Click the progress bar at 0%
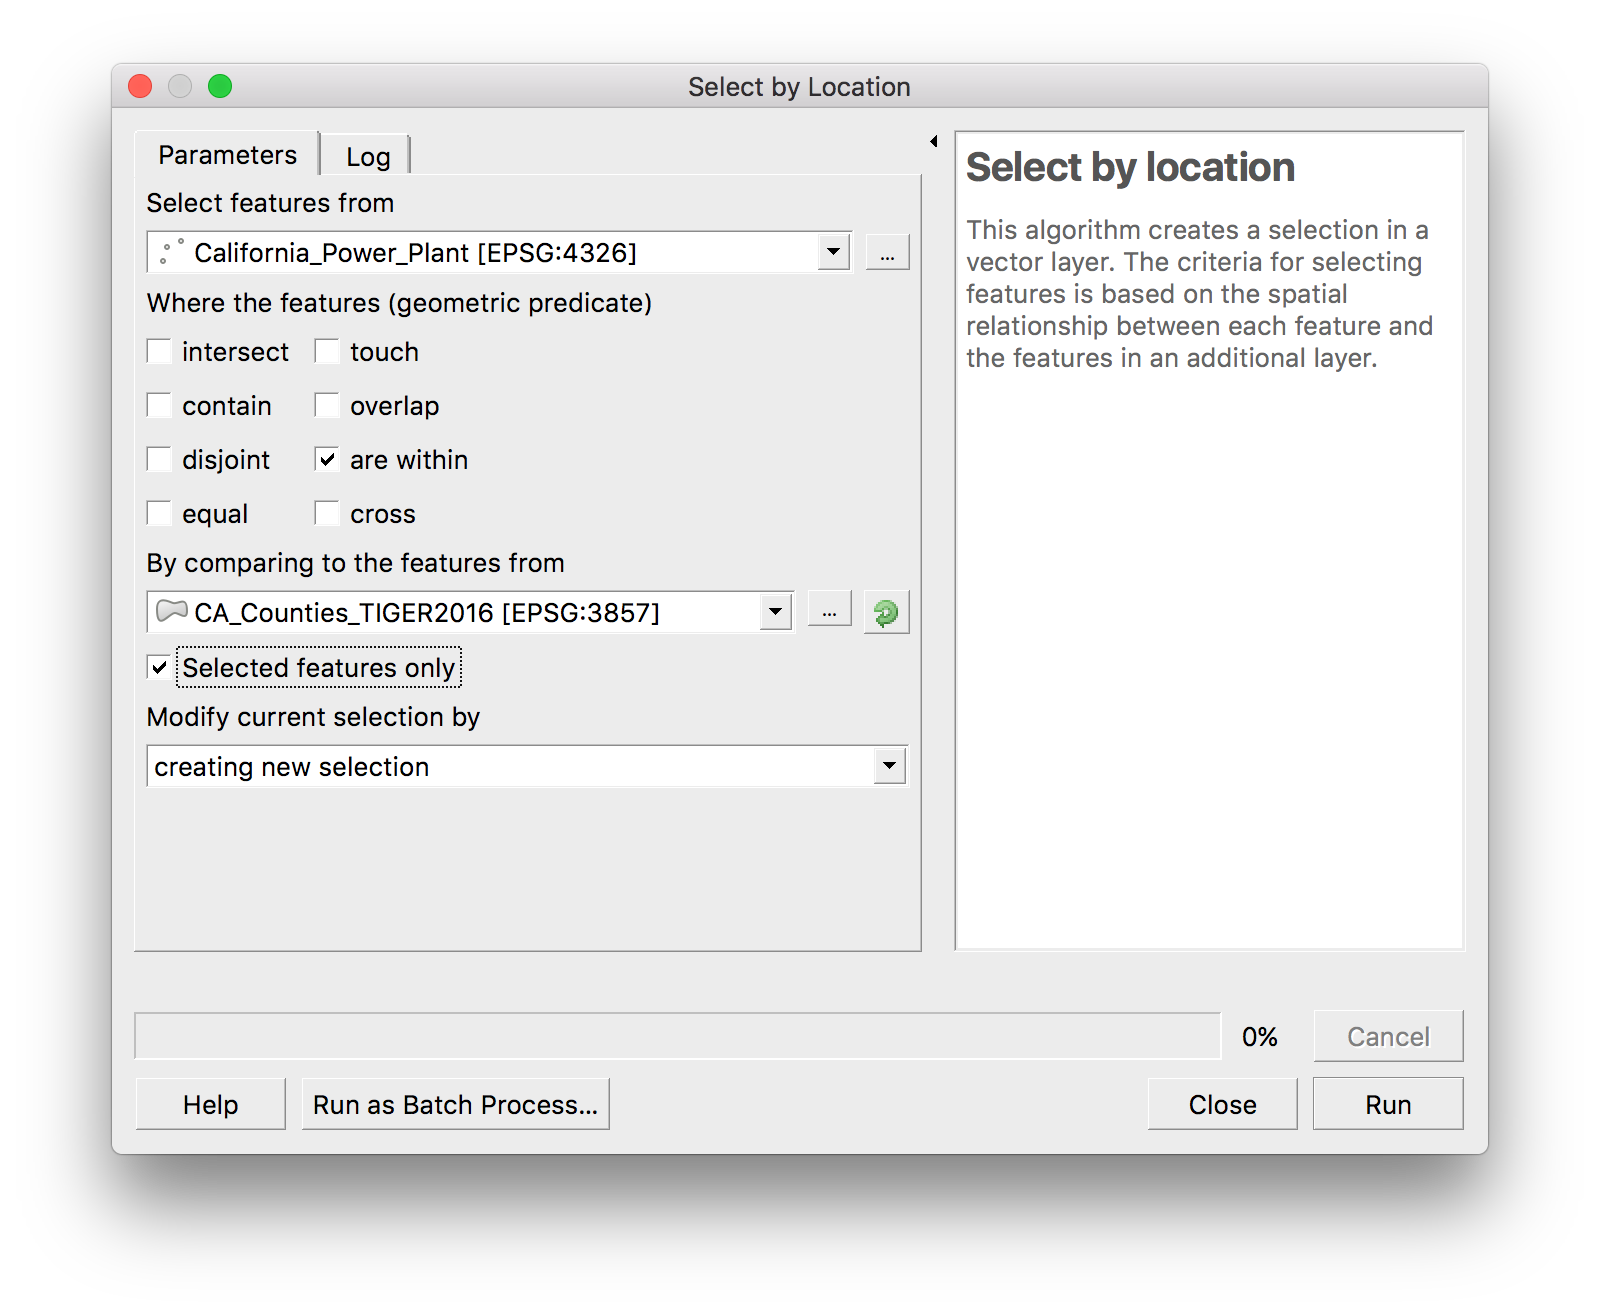Viewport: 1600px width, 1314px height. (678, 1036)
